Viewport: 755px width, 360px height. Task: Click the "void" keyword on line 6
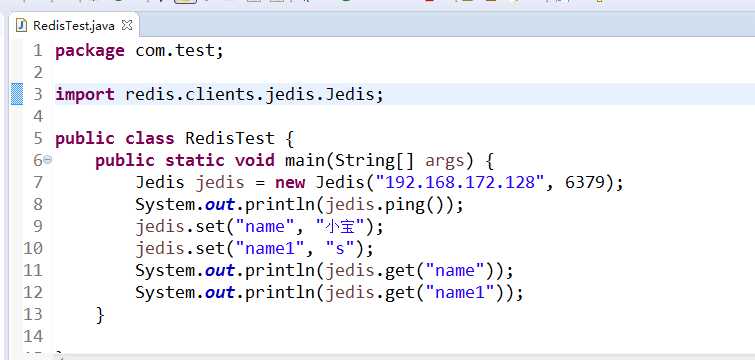255,160
